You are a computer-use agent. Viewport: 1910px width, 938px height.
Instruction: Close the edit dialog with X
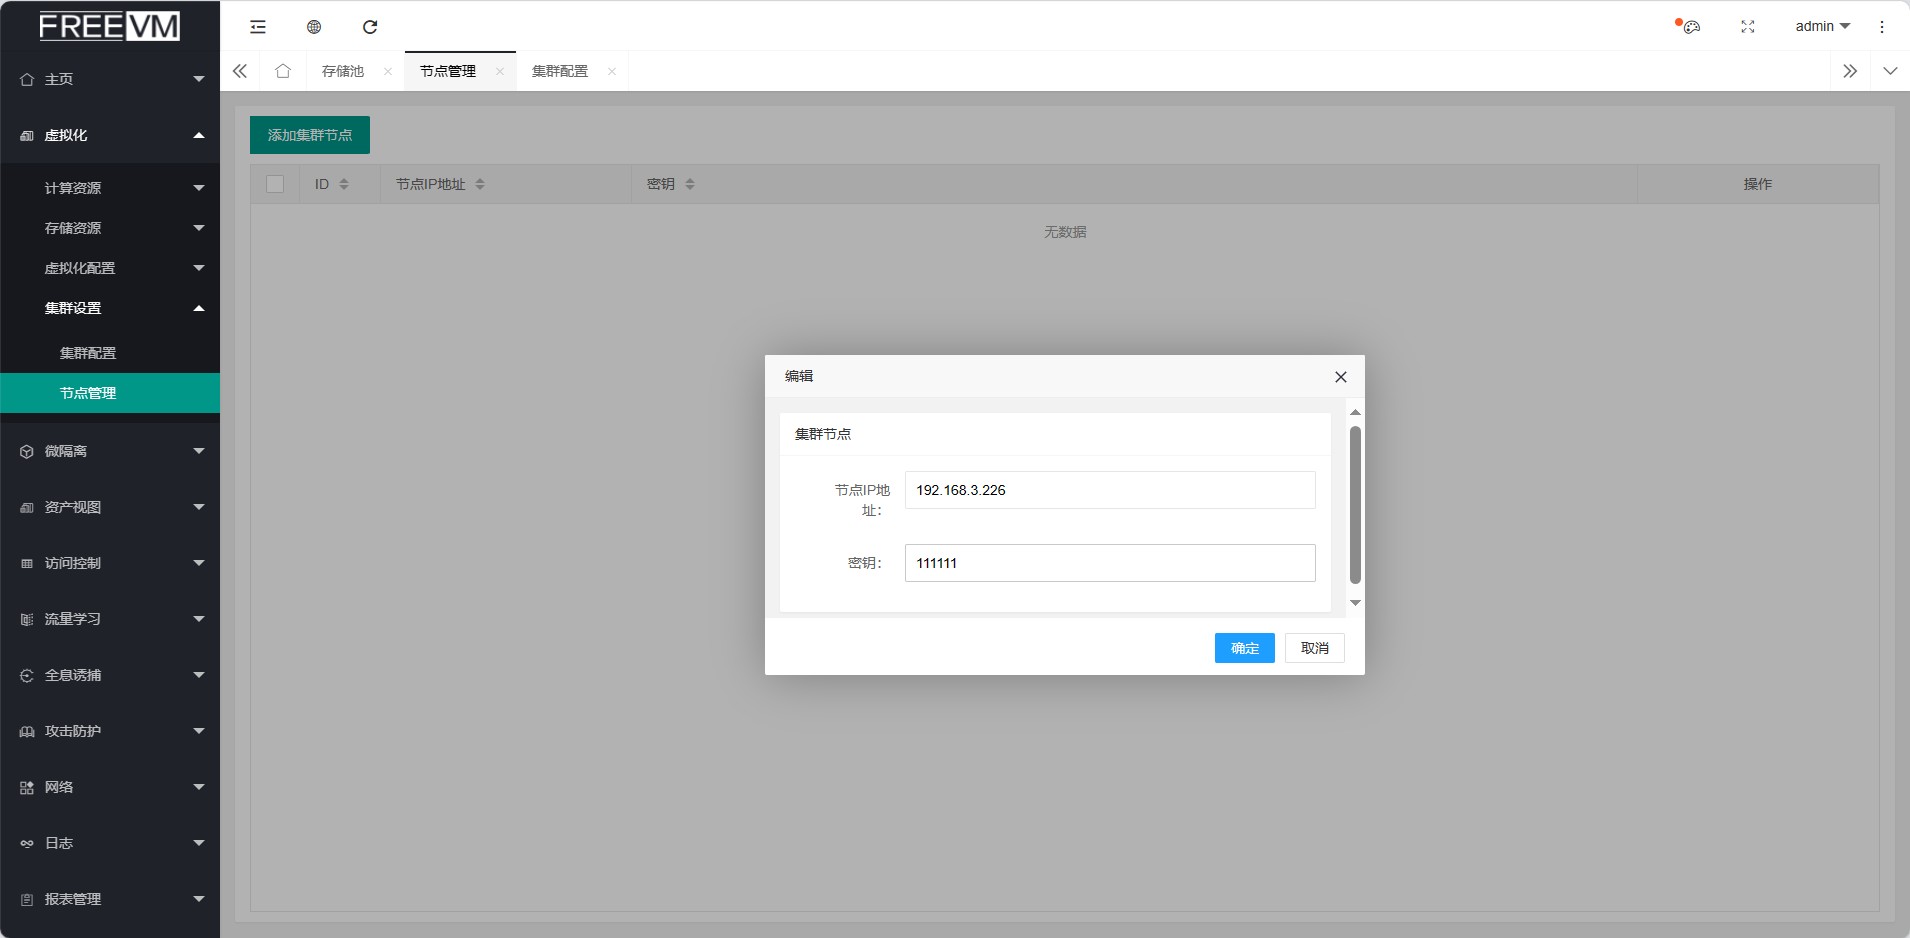click(x=1340, y=377)
